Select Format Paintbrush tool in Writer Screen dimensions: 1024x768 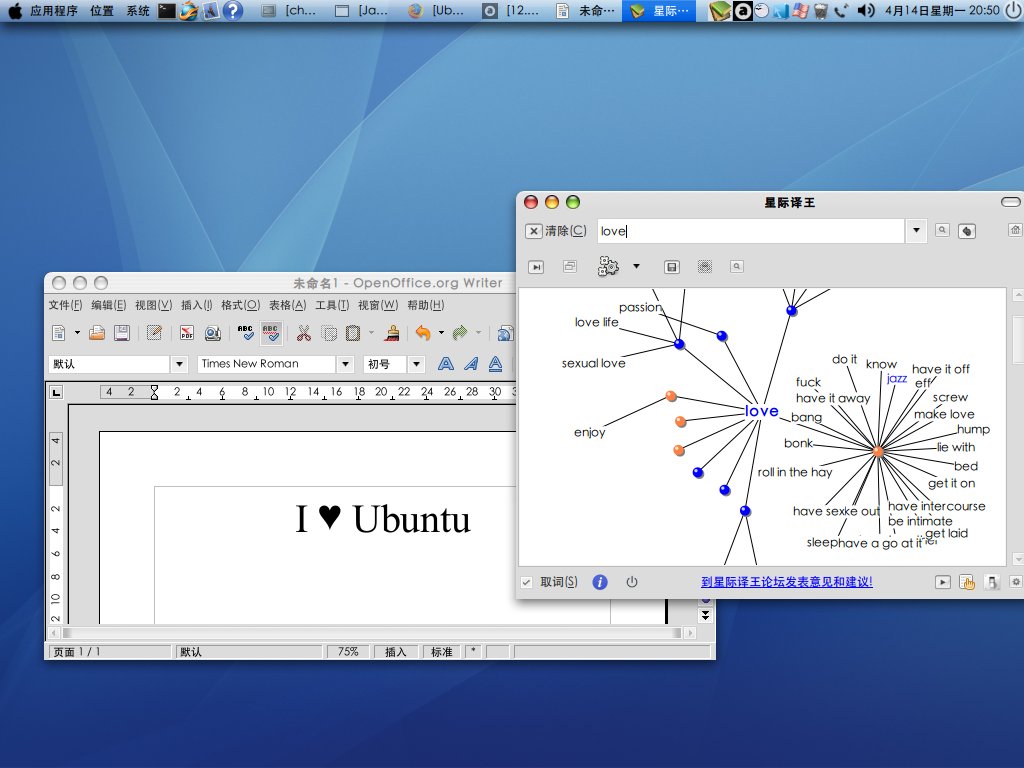click(x=392, y=333)
